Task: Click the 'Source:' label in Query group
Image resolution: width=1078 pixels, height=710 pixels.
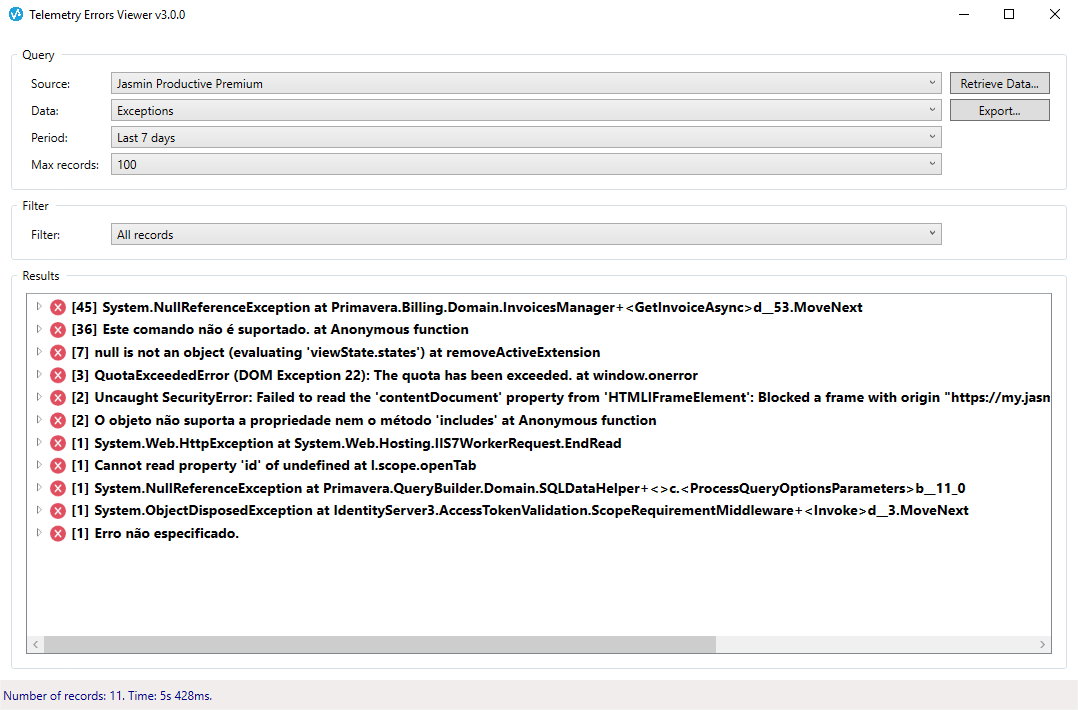Action: click(x=50, y=84)
